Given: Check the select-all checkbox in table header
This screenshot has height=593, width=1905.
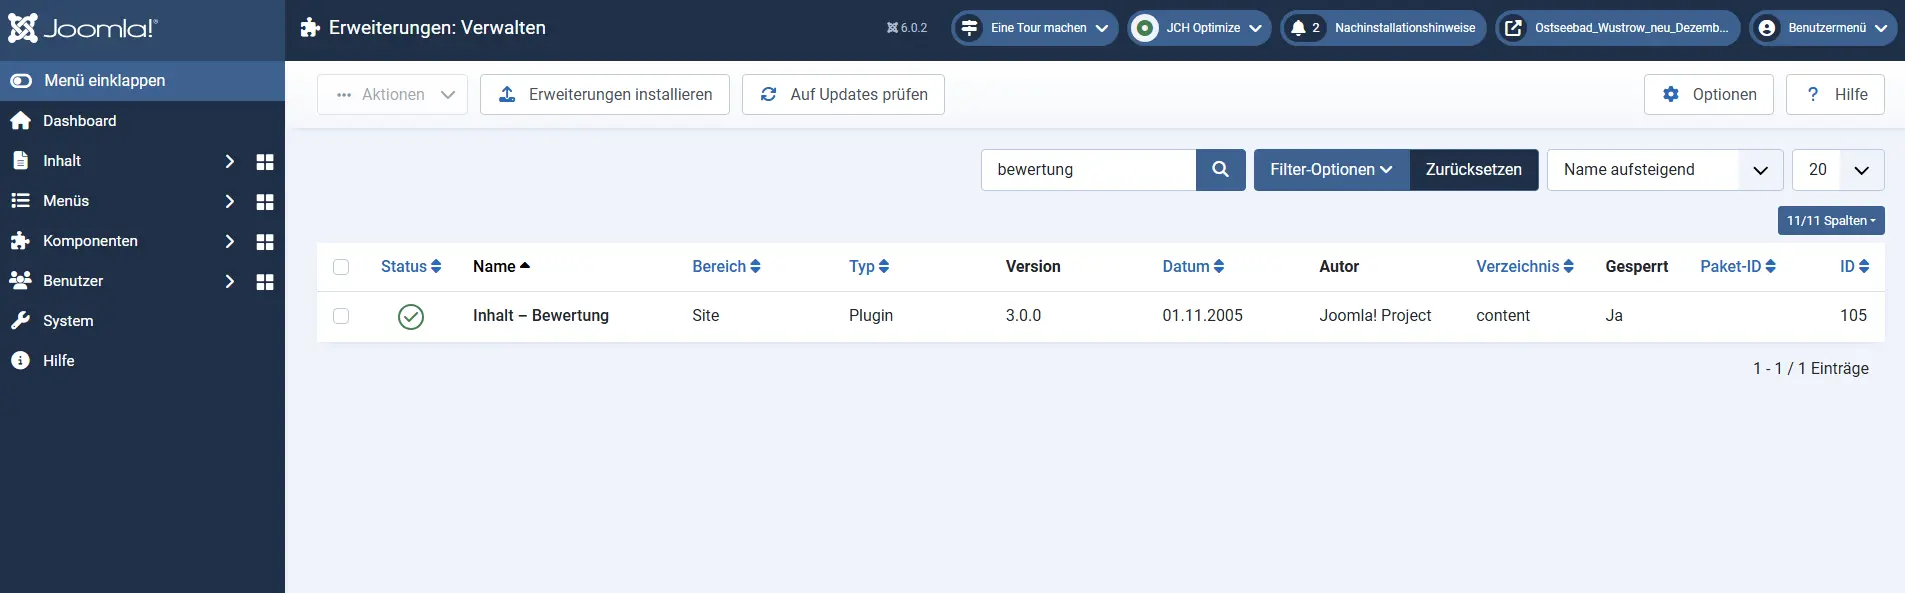Looking at the screenshot, I should tap(341, 267).
